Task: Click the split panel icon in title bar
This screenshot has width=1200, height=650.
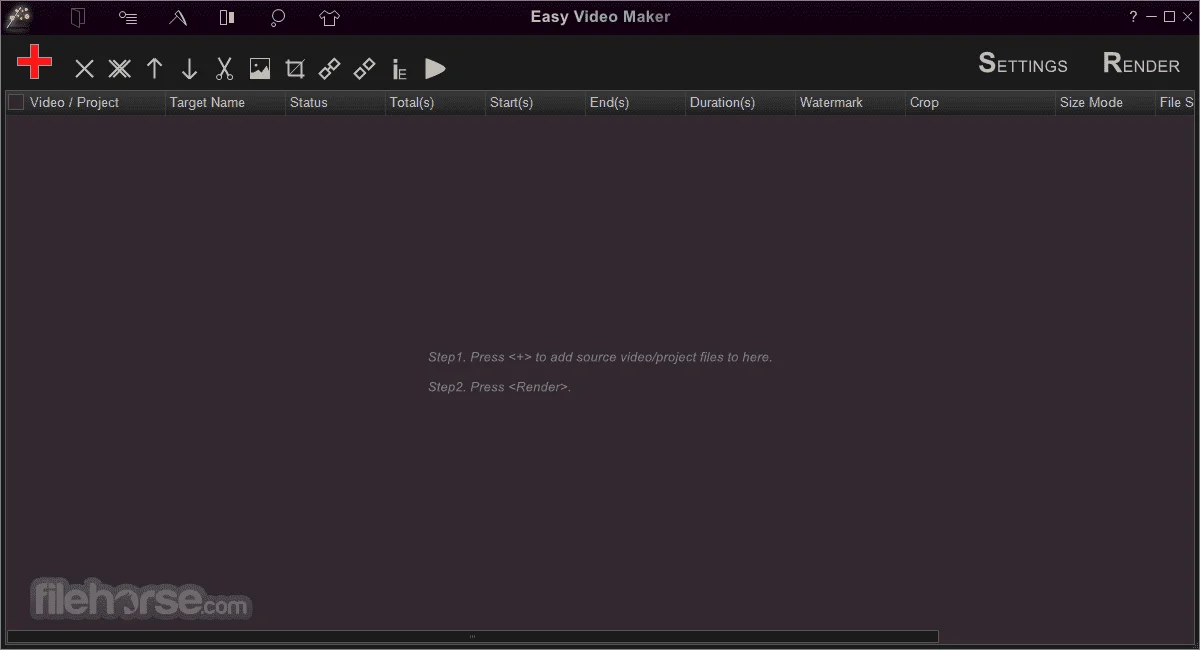Action: tap(227, 17)
